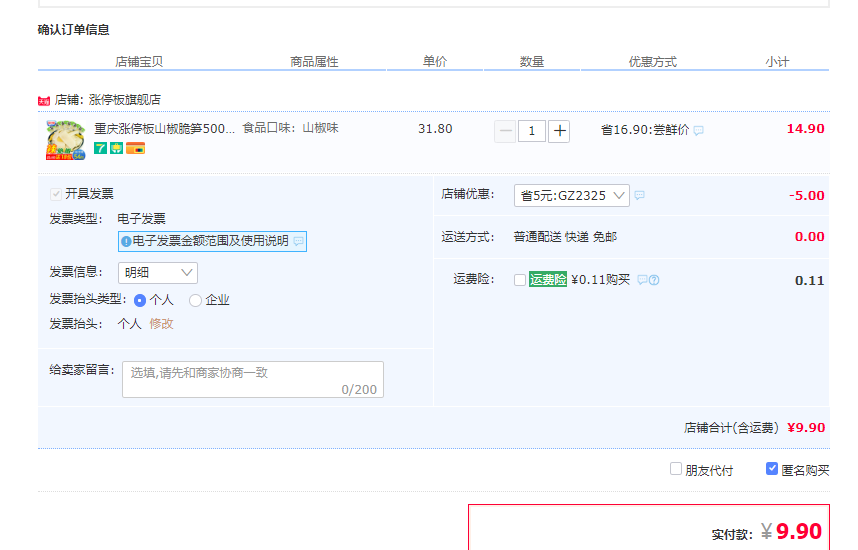Toggle the 开具发票 checkbox
This screenshot has height=550, width=858.
56,194
